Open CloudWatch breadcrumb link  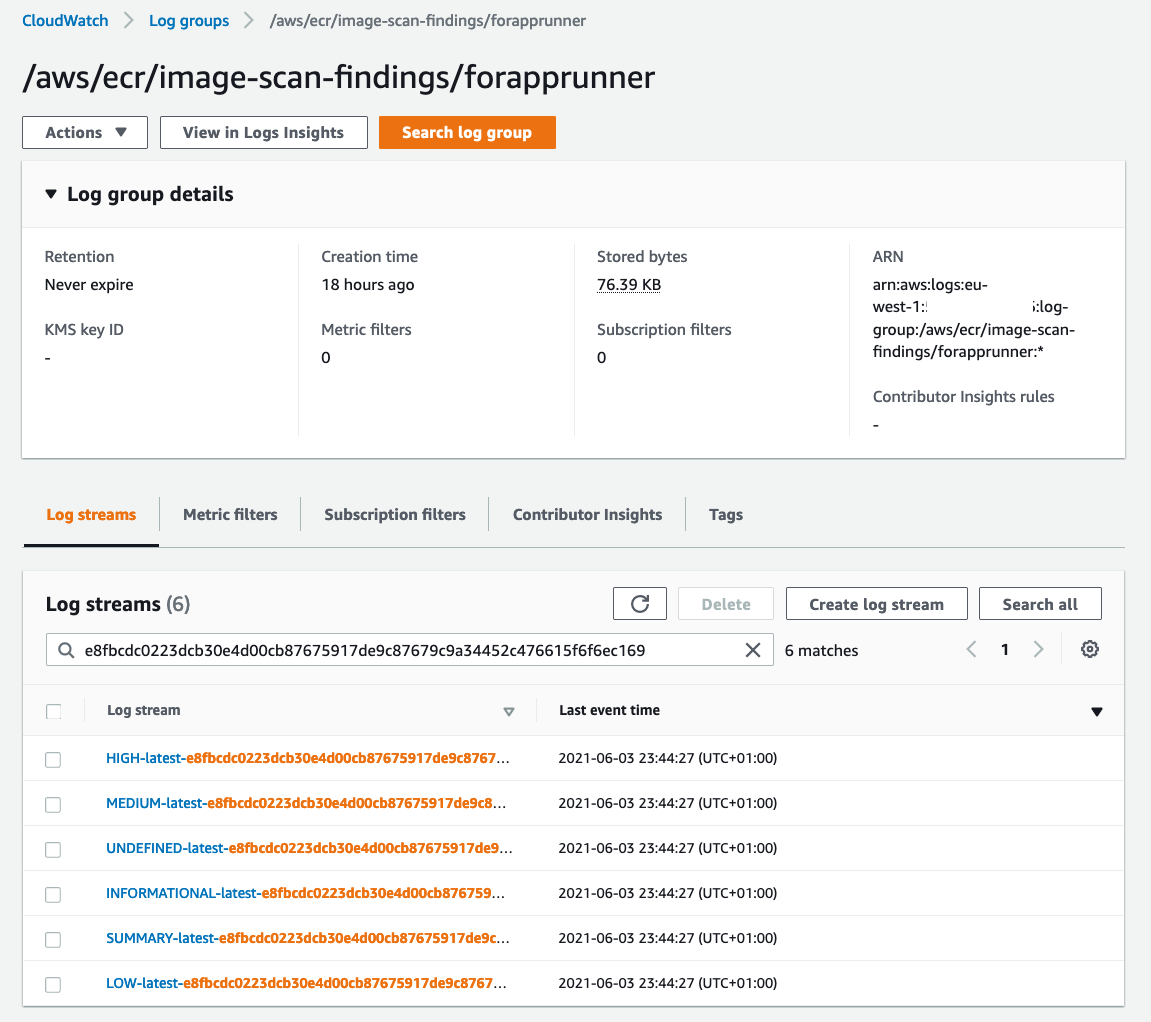[x=65, y=21]
